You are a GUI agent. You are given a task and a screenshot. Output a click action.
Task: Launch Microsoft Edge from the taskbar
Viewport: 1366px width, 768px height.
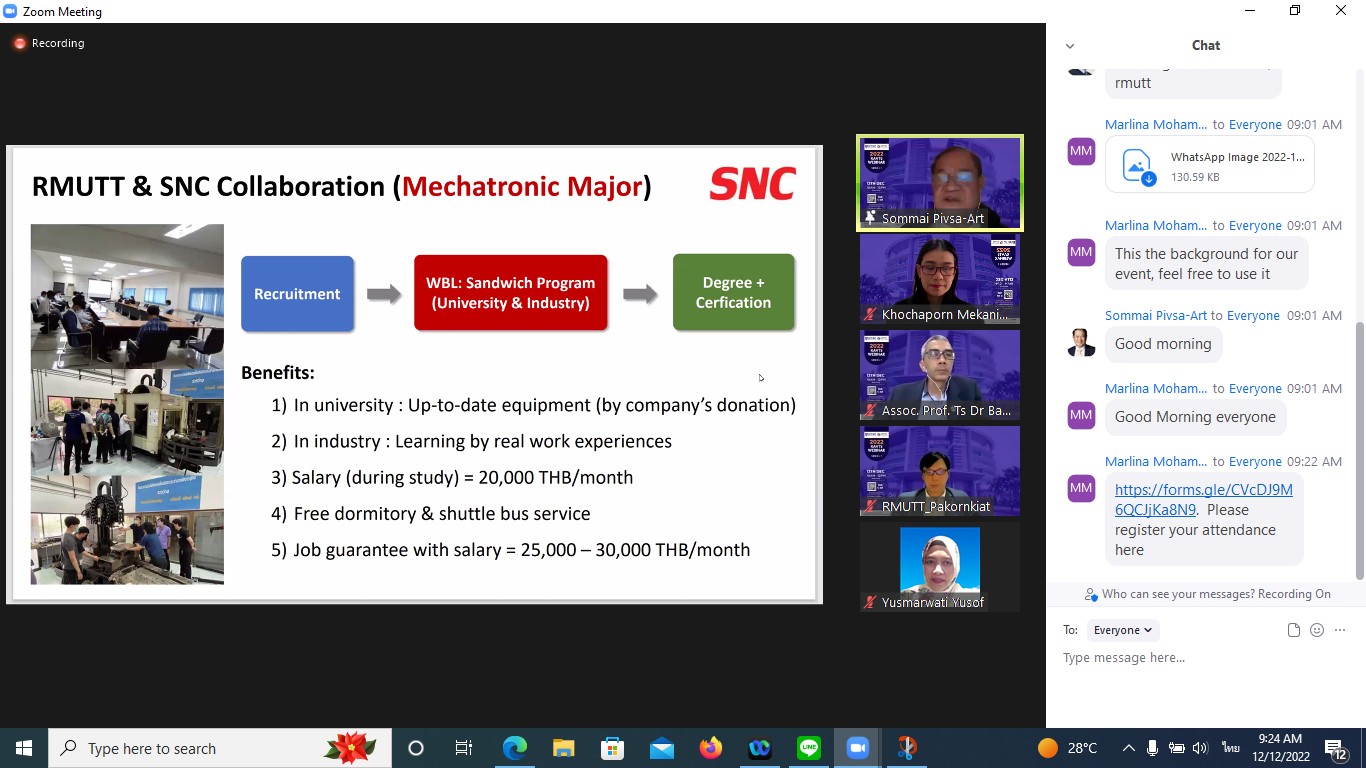514,748
